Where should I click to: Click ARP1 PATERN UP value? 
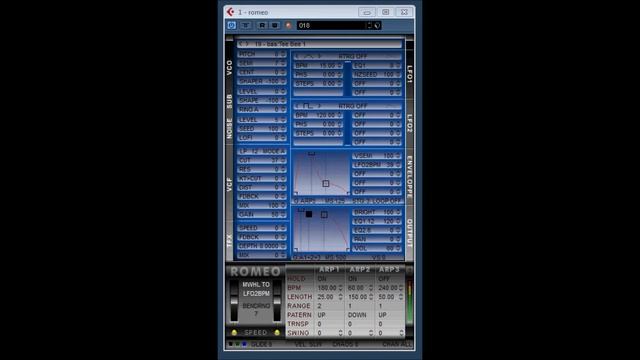click(x=322, y=315)
